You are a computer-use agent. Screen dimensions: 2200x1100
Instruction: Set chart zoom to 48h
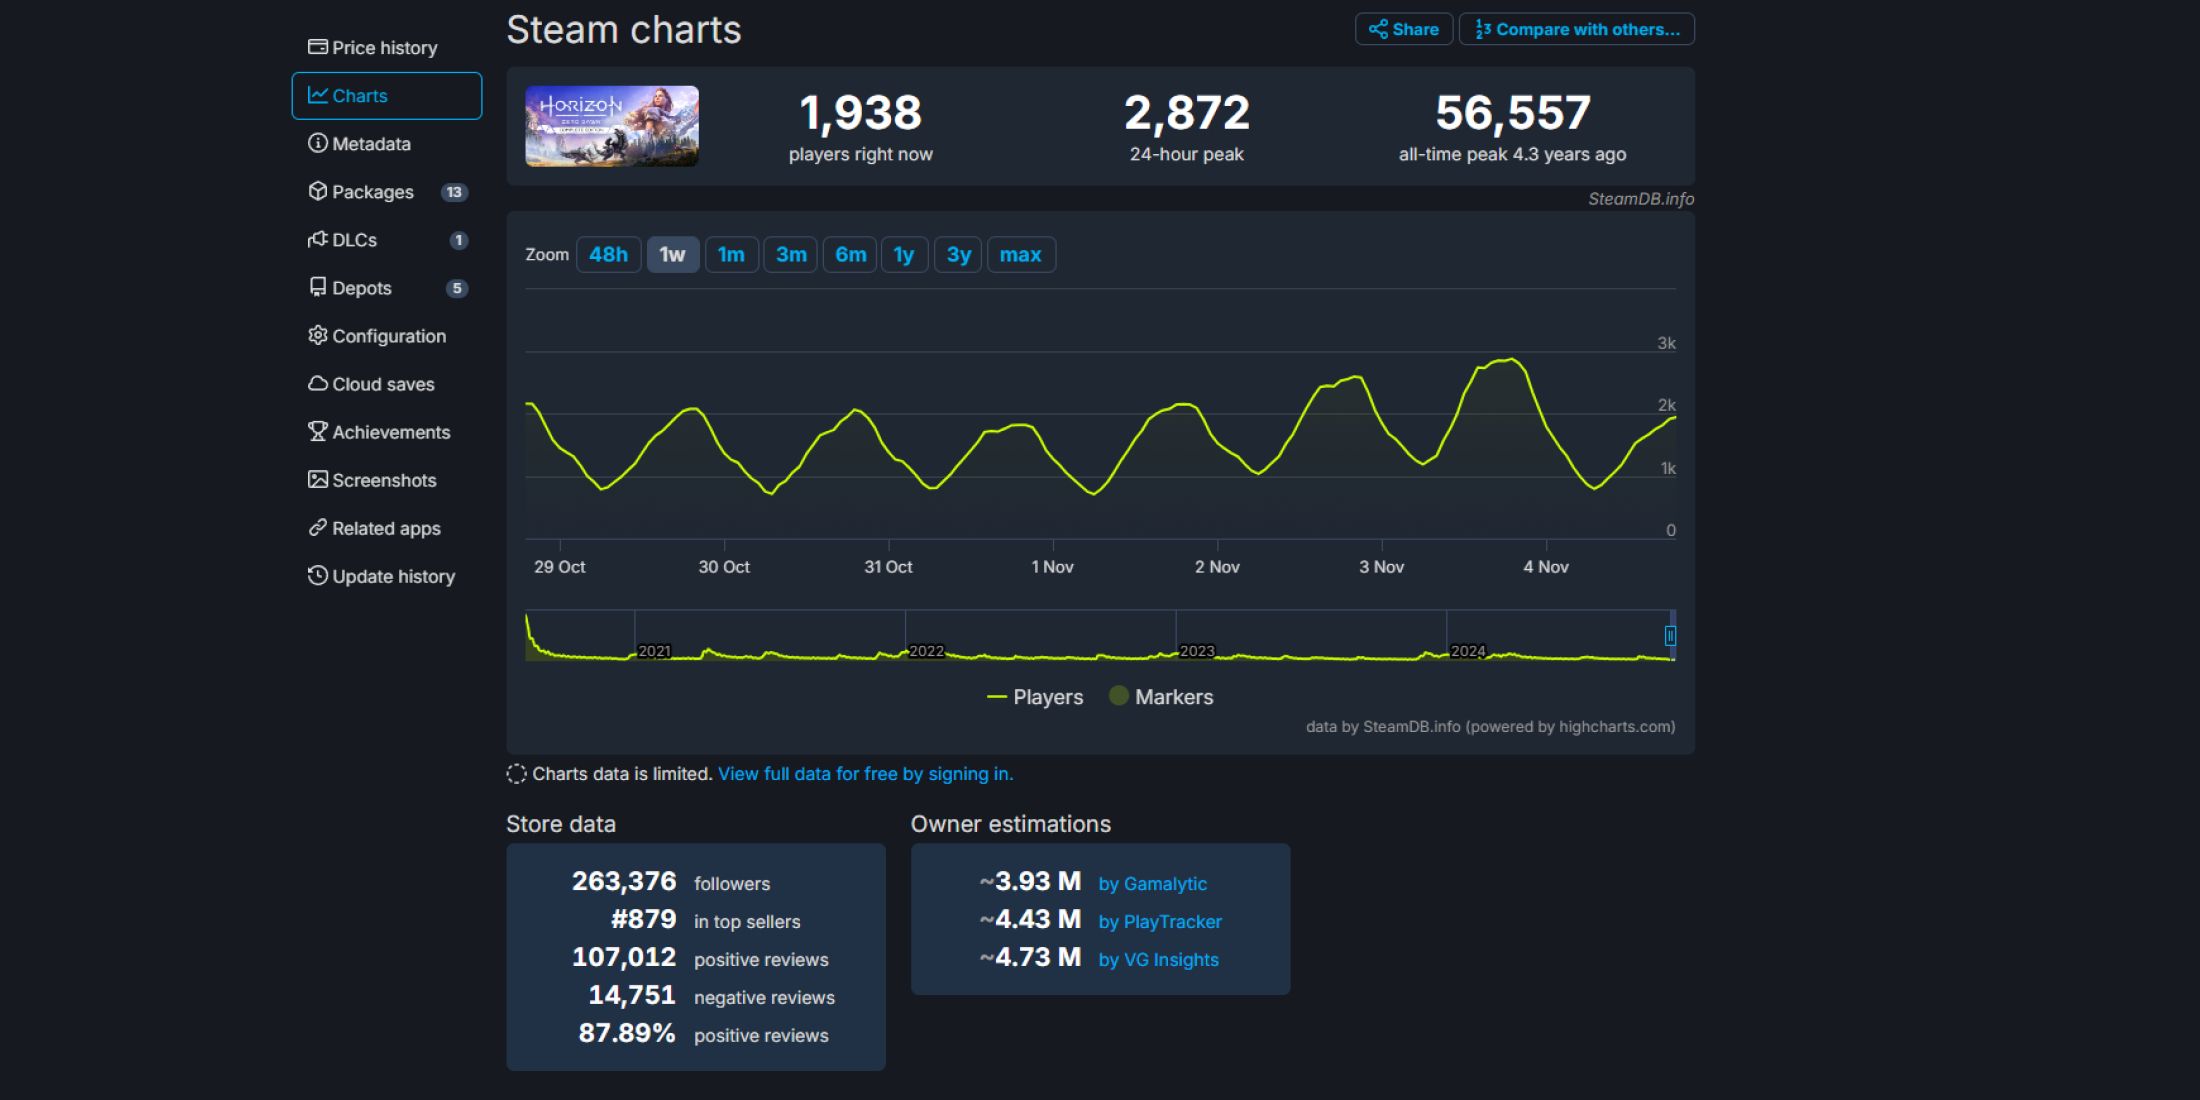(x=608, y=254)
